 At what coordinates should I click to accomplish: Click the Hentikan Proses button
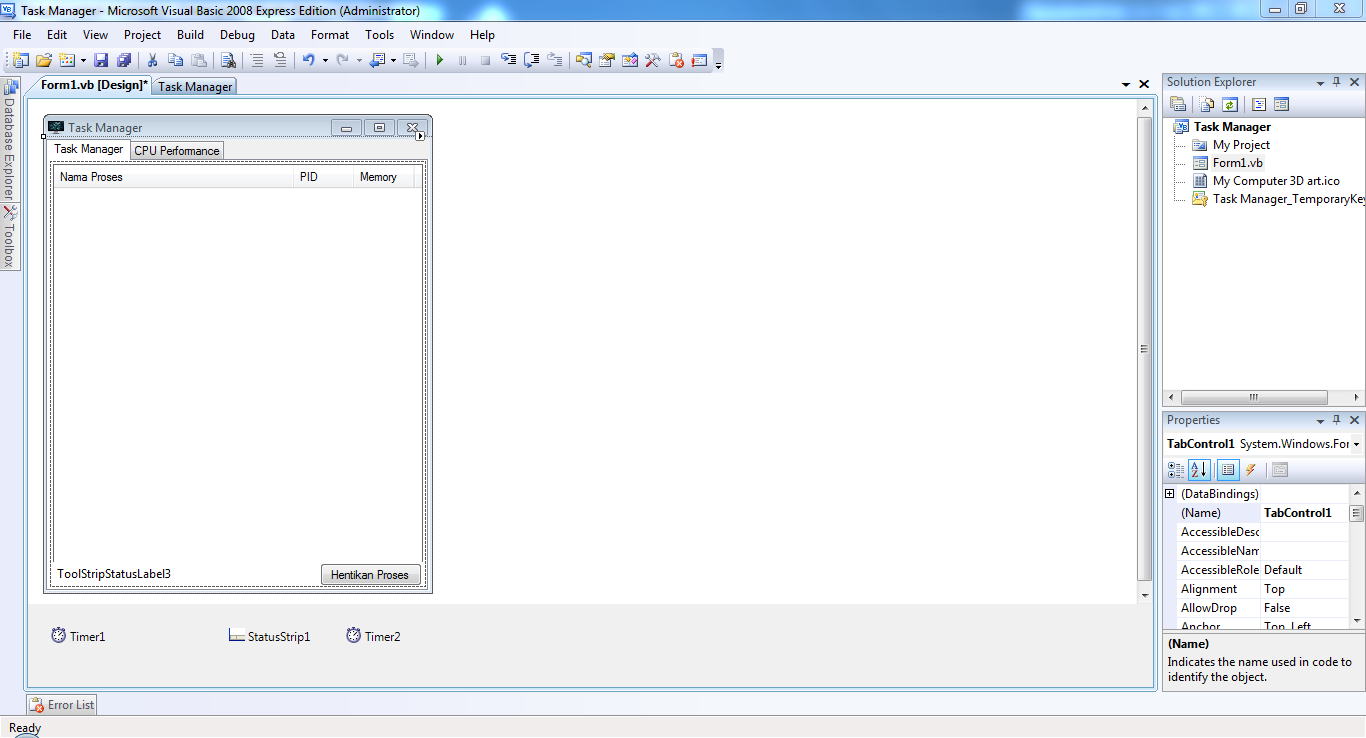370,575
